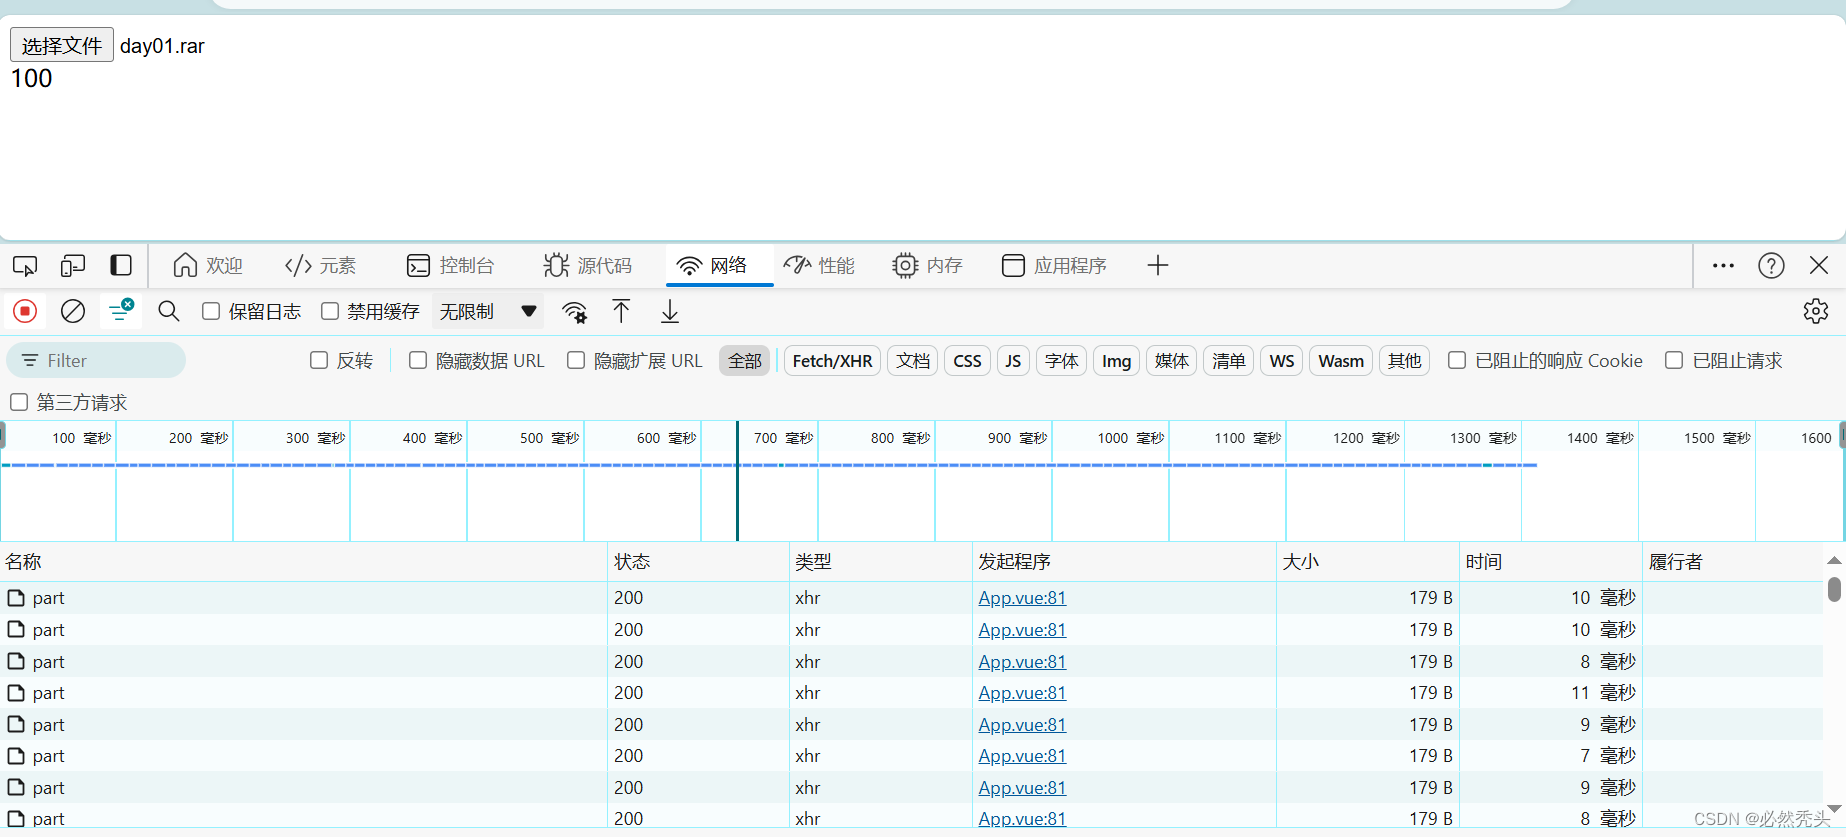This screenshot has height=837, width=1846.
Task: Switch to the 内存 memory tab
Action: (927, 265)
